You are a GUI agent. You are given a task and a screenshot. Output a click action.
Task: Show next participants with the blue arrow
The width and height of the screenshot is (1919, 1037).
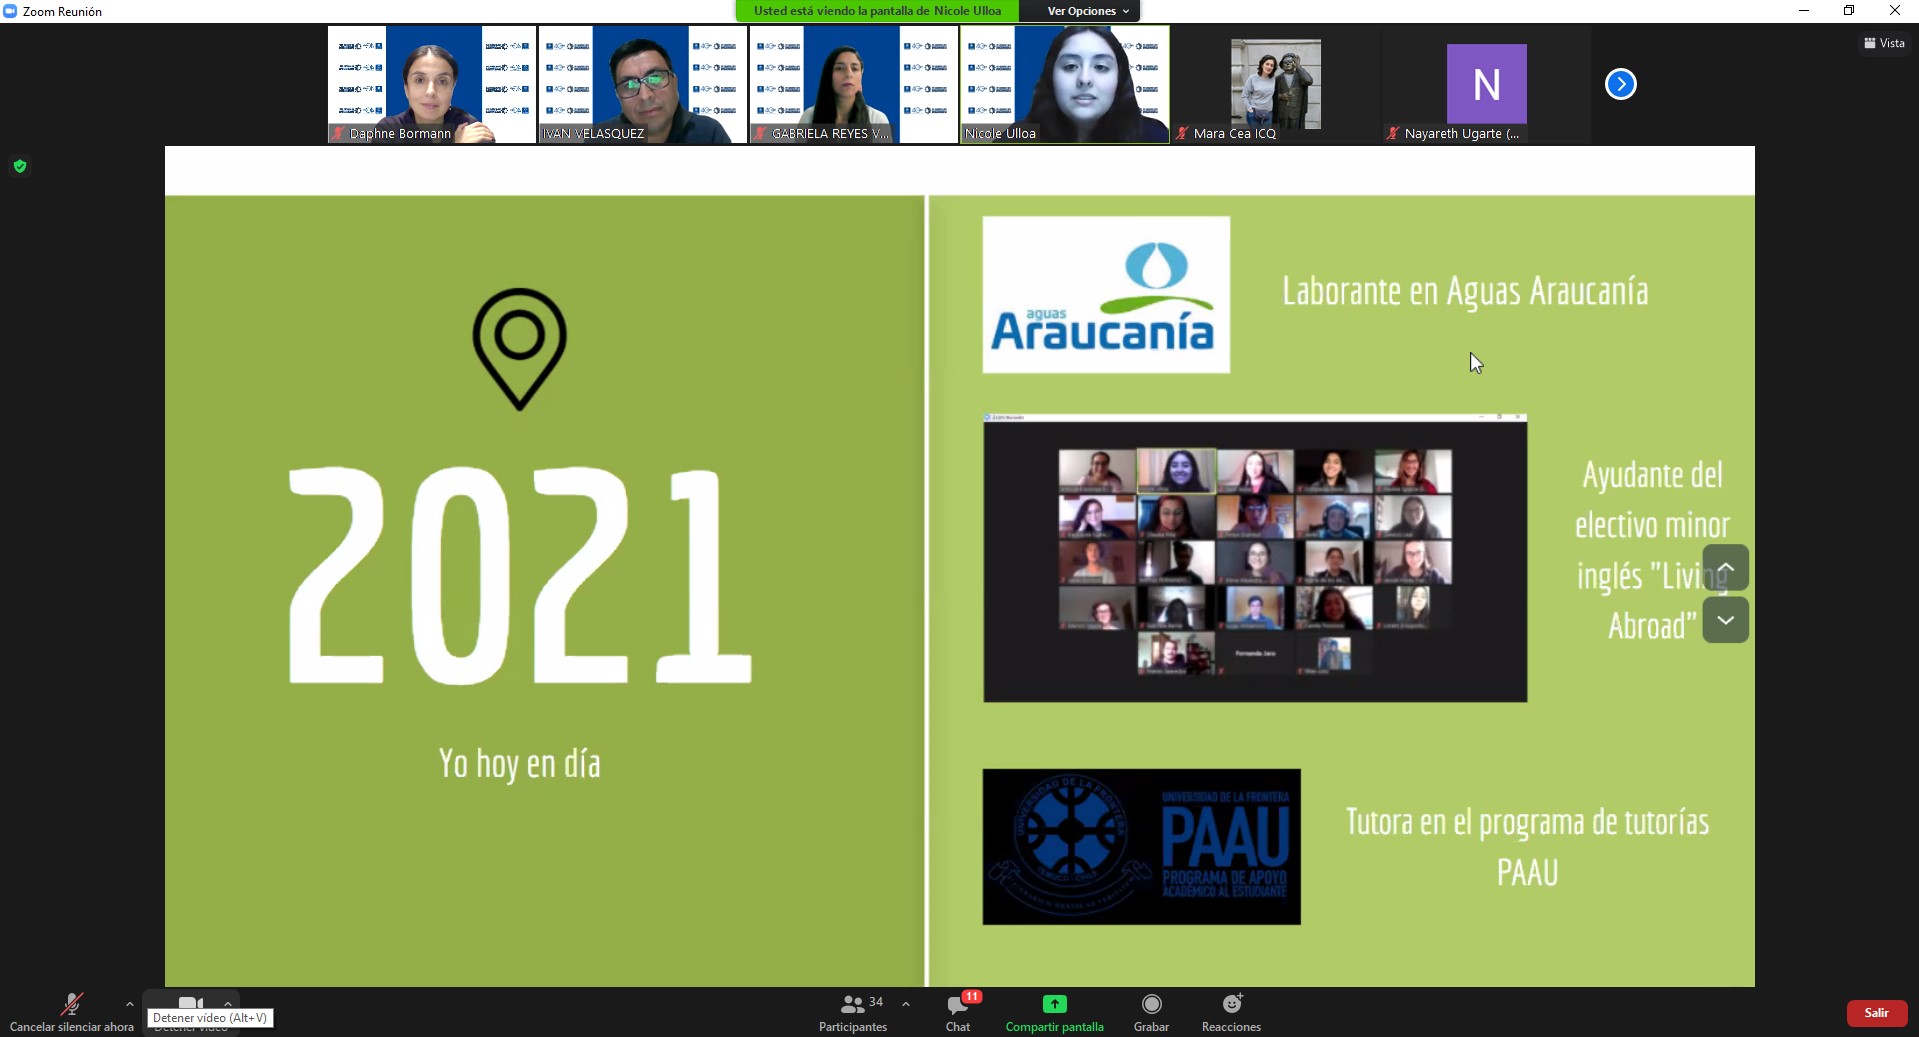1620,85
